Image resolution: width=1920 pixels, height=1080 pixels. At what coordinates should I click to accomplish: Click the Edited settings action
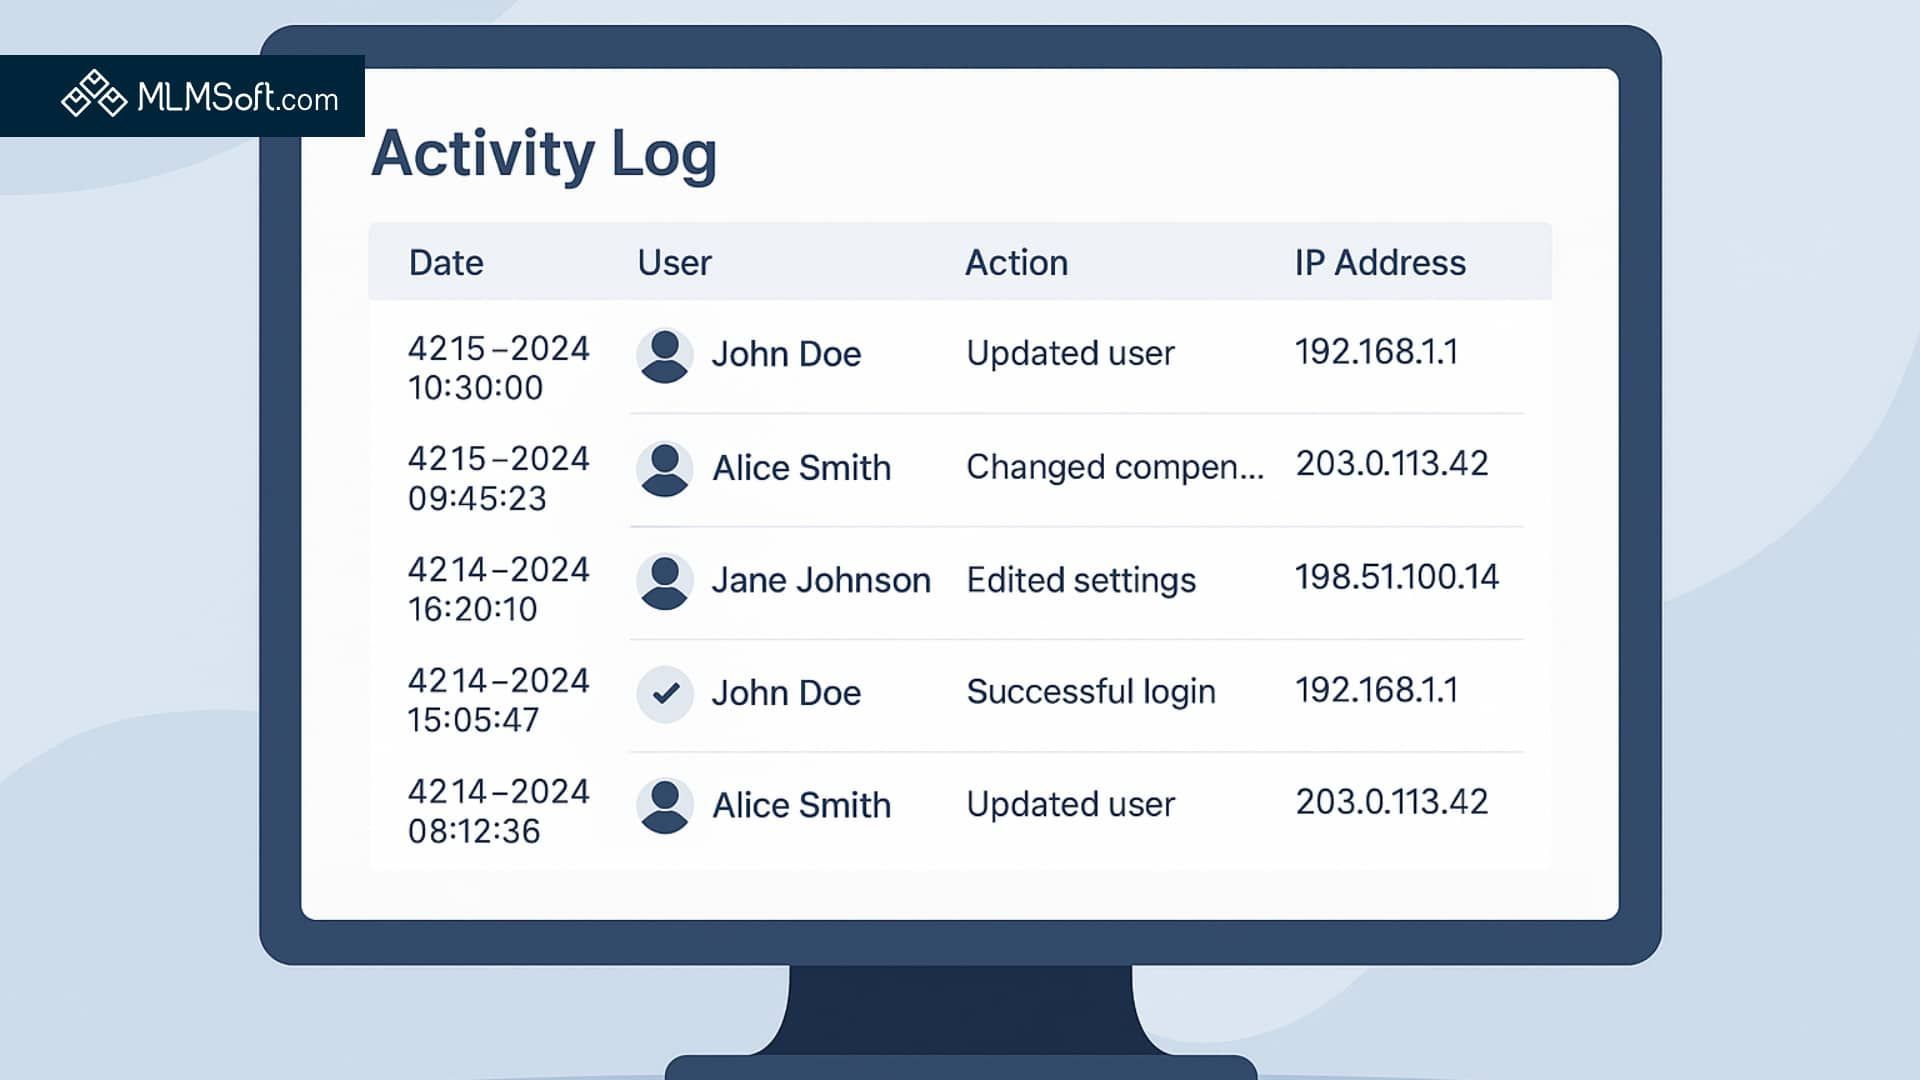1081,581
